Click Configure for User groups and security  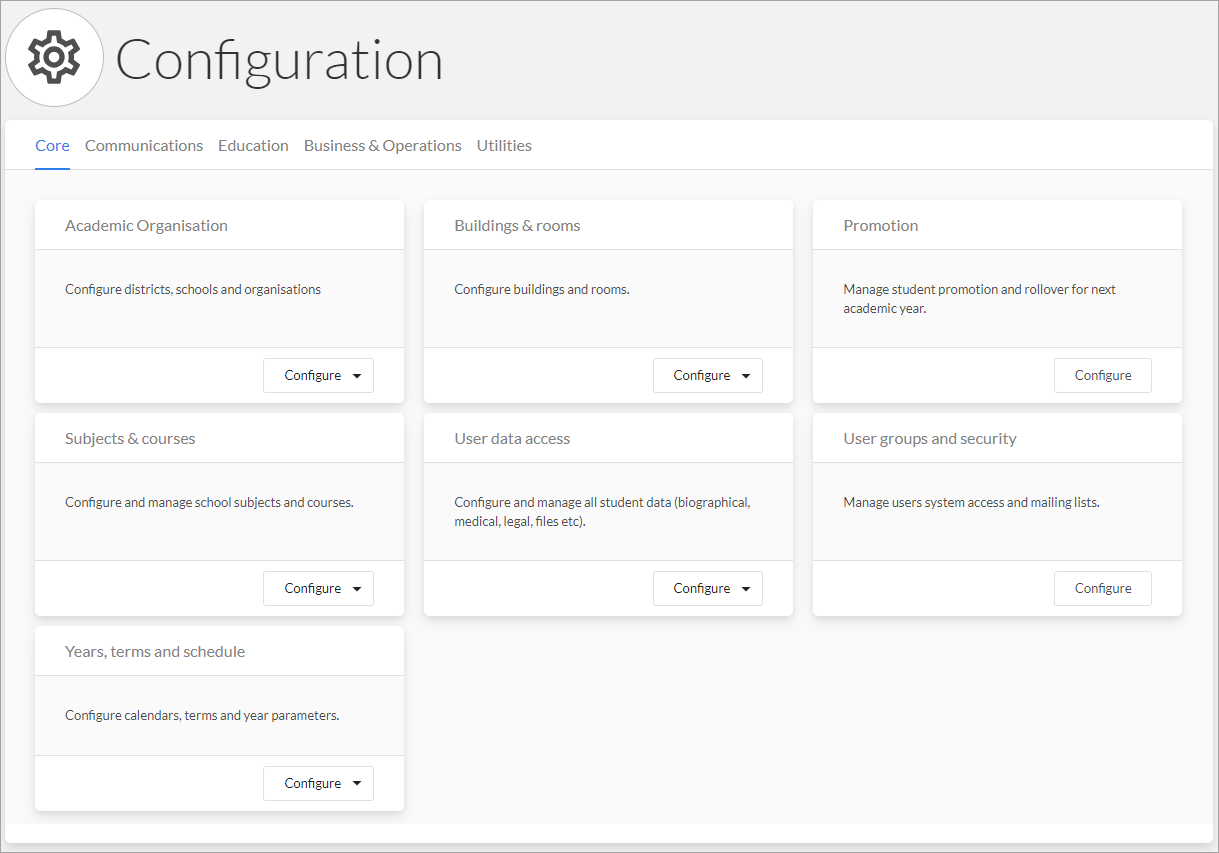click(1103, 589)
